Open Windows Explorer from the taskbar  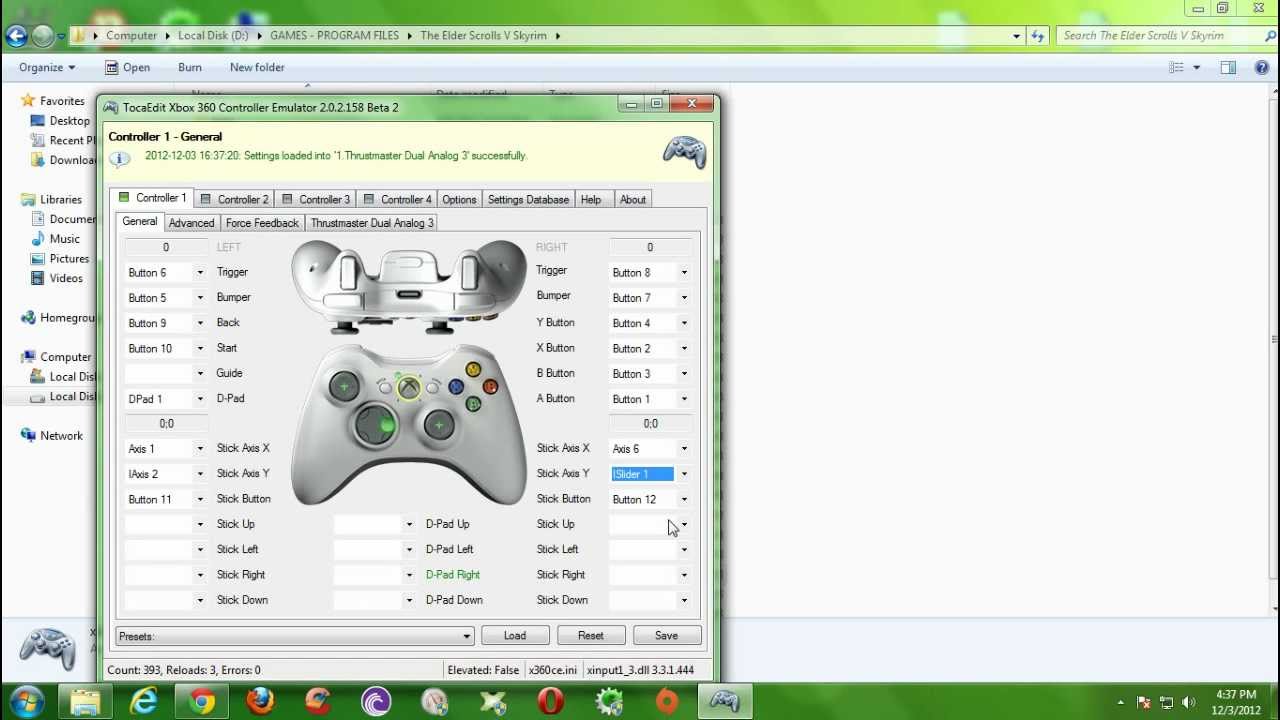pyautogui.click(x=86, y=702)
